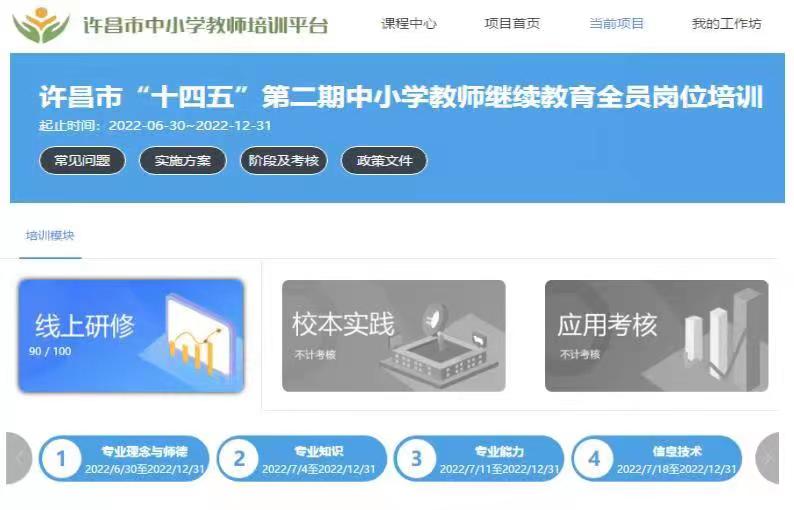Select stage number 1 circle

[x=61, y=459]
